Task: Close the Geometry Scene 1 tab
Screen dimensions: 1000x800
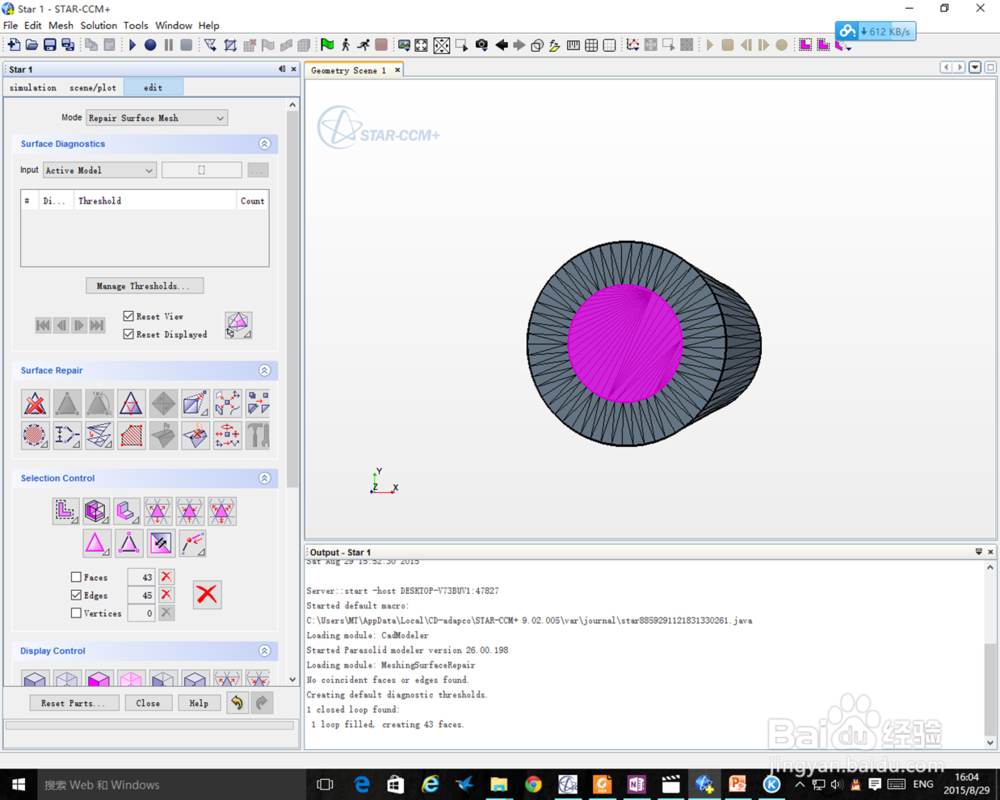Action: 397,70
